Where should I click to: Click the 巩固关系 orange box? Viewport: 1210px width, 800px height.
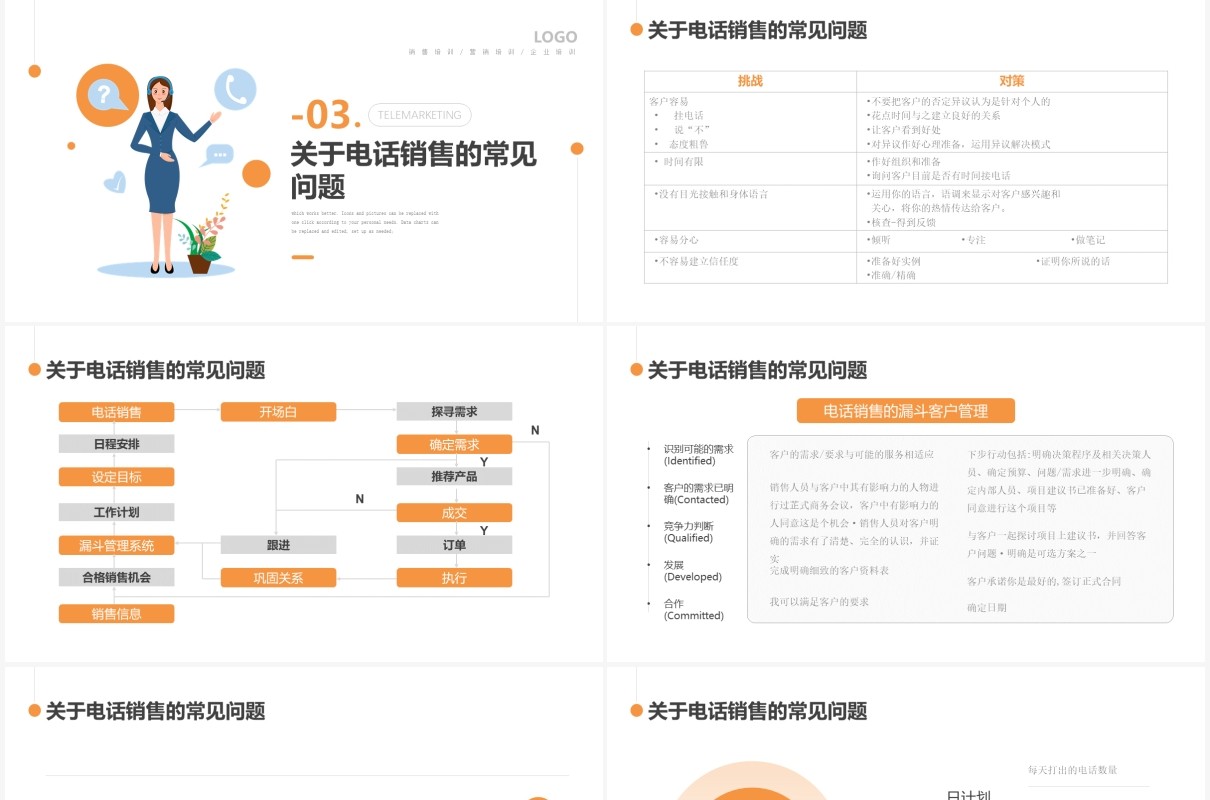(x=278, y=578)
